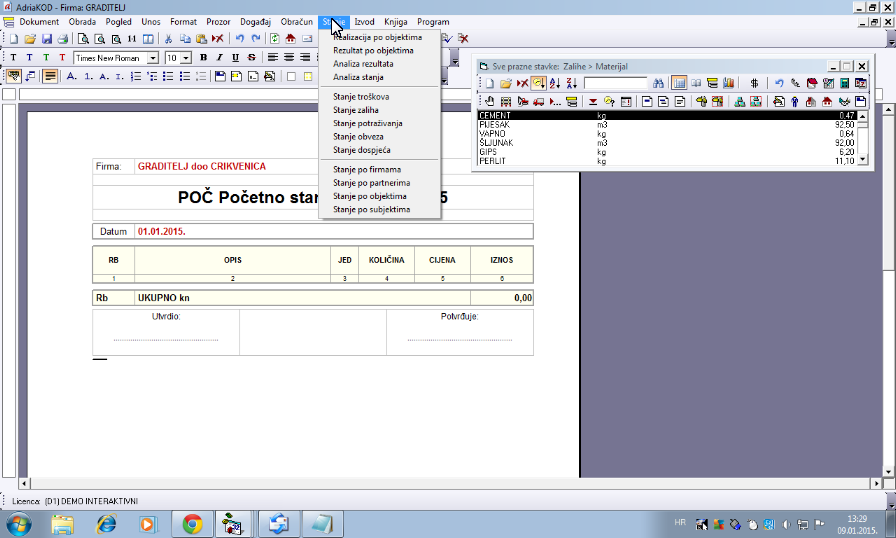Screen dimensions: 896x538
Task: Select the blue T text style
Action: point(29,58)
